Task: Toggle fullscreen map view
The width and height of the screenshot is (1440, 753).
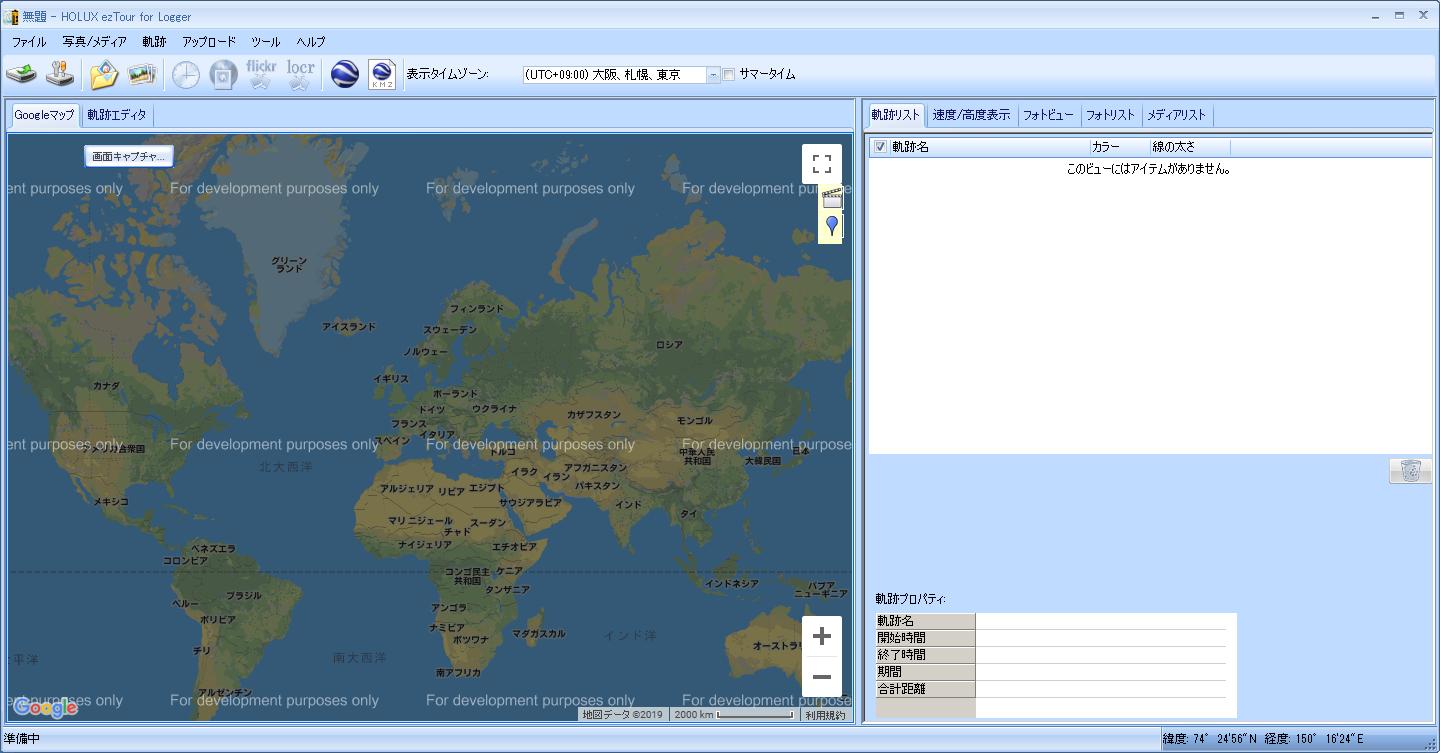Action: (822, 164)
